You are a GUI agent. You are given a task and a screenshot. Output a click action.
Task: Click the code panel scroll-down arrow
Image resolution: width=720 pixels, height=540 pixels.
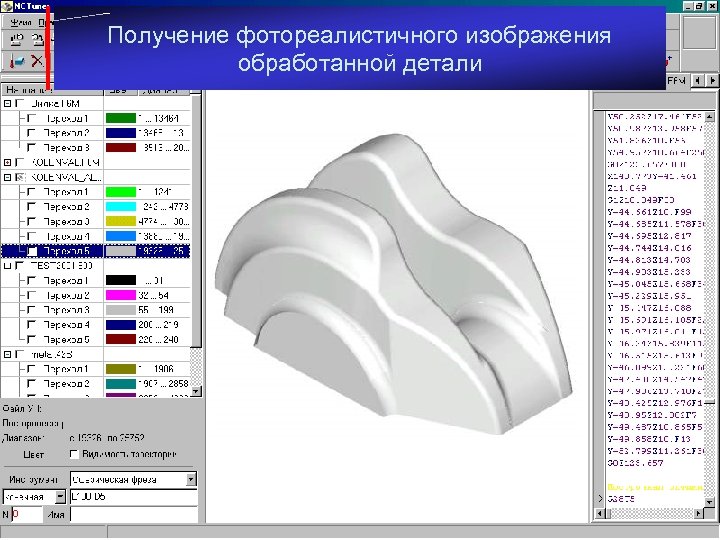pos(709,502)
